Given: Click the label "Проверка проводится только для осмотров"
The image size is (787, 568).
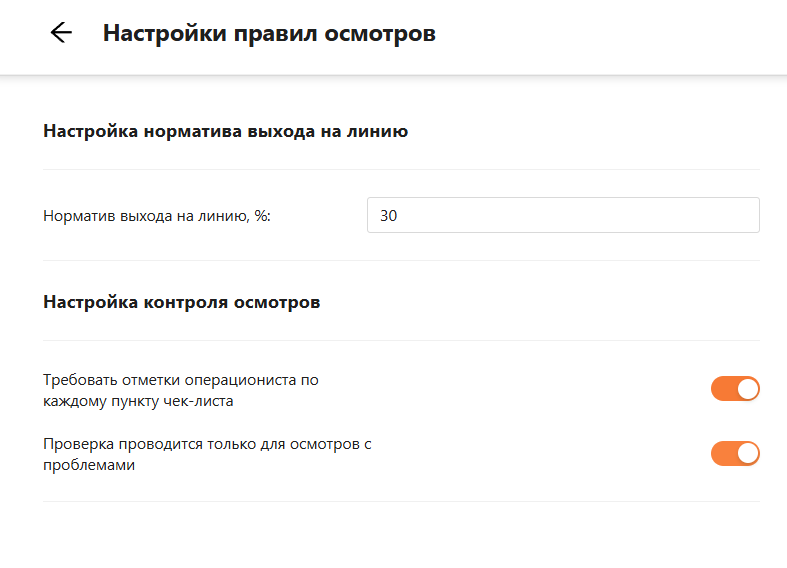Looking at the screenshot, I should 207,444.
